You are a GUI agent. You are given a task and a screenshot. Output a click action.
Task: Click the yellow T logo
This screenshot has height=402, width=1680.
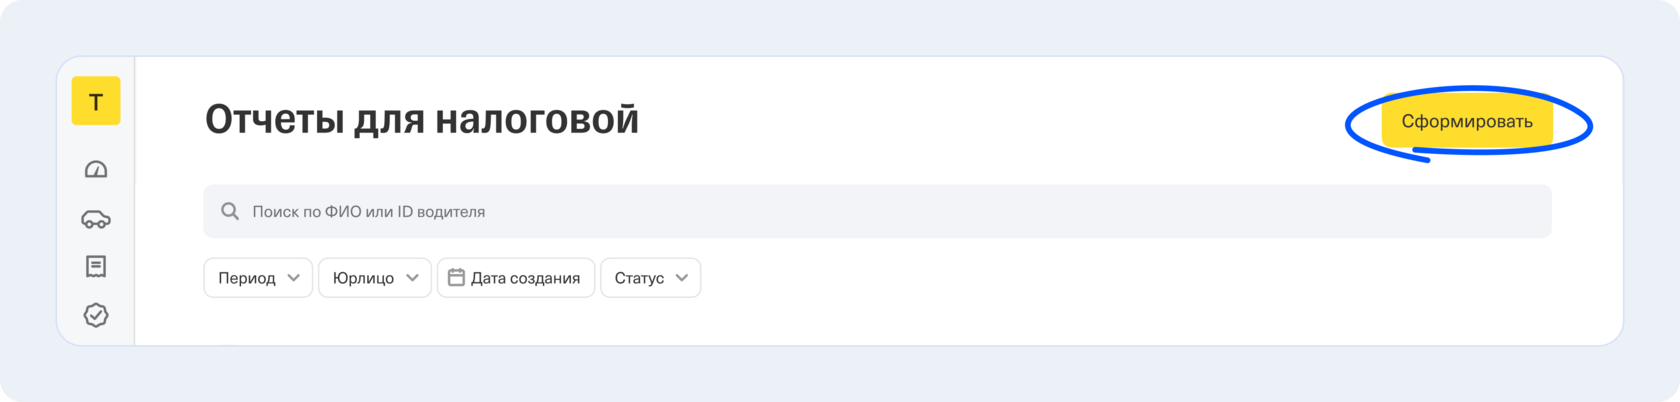click(x=96, y=101)
